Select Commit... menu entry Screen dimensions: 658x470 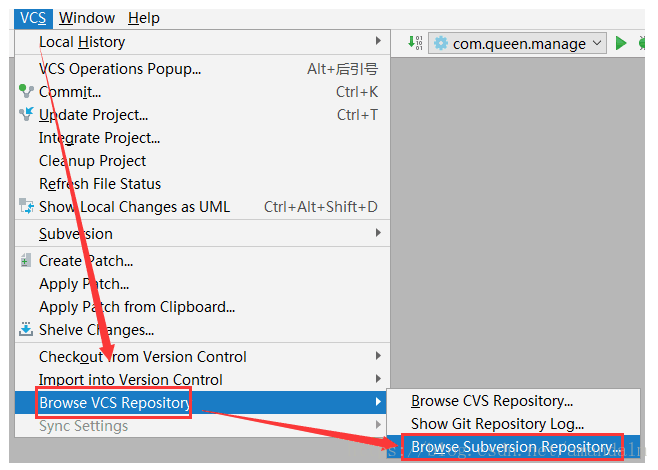click(x=202, y=92)
